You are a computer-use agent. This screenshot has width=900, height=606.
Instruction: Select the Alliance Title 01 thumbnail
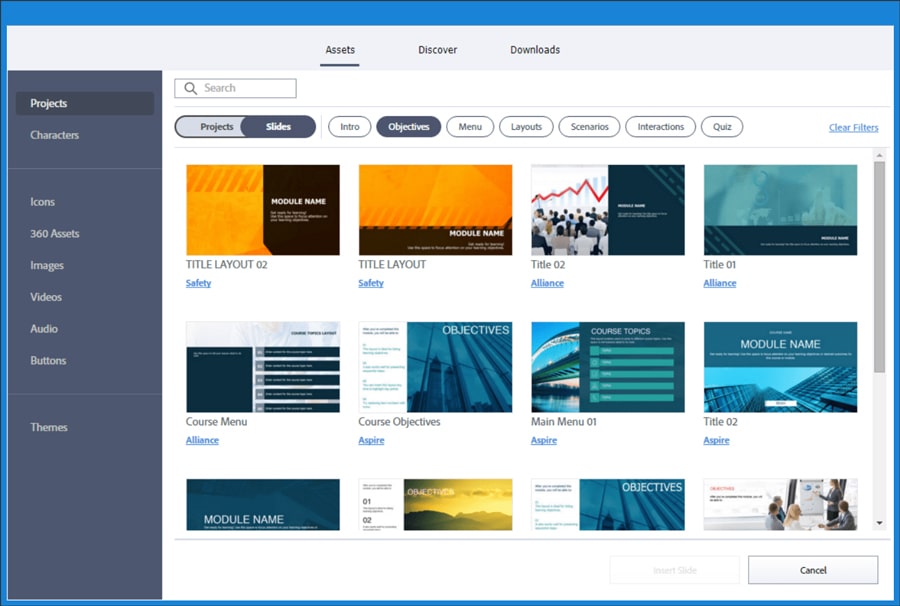pos(781,210)
